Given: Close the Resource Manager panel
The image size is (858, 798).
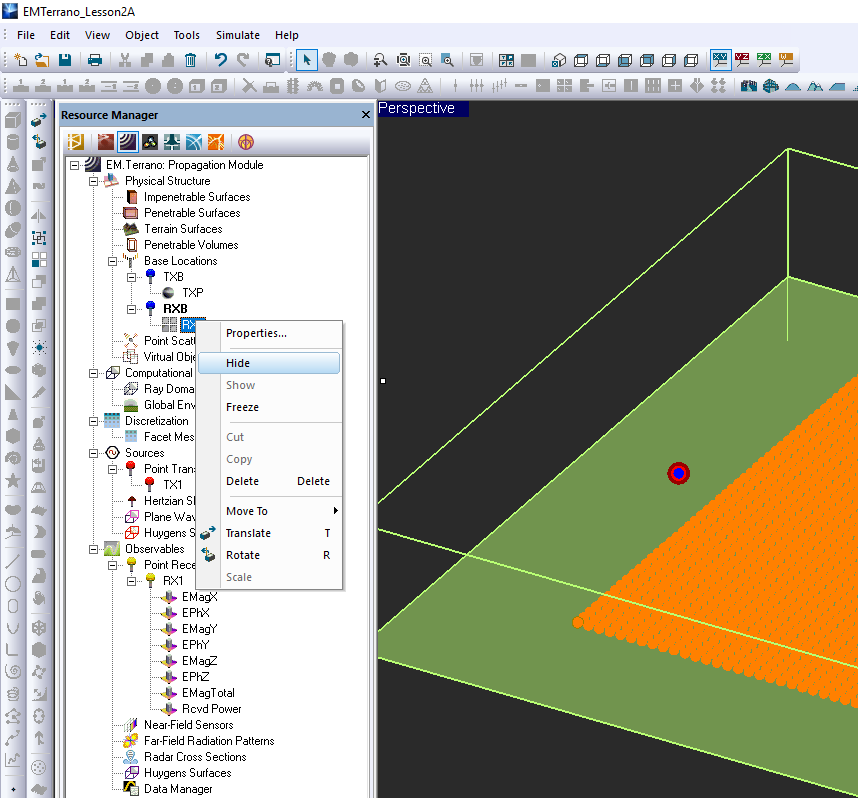Looking at the screenshot, I should (365, 115).
